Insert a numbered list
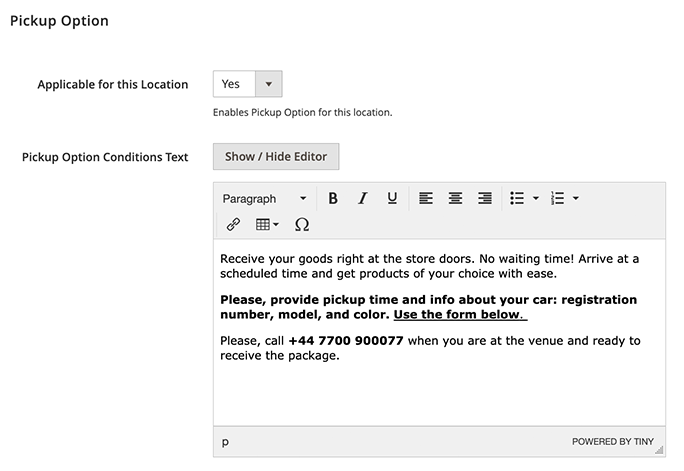Viewport: 684px width, 471px height. 558,199
